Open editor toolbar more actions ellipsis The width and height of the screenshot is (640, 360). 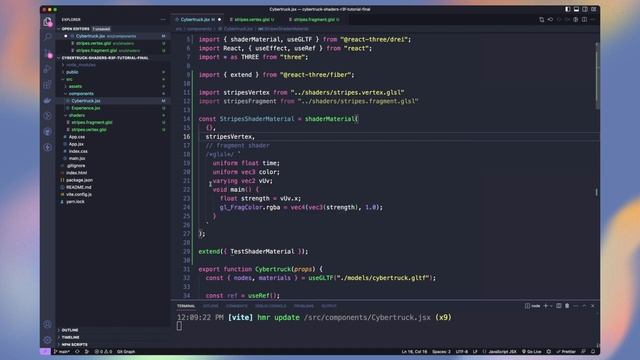tap(593, 19)
